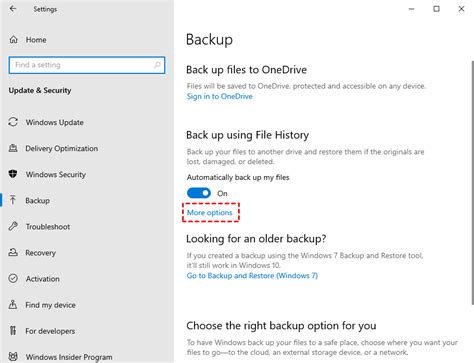The image size is (474, 363).
Task: Click the Home house icon
Action: click(13, 40)
